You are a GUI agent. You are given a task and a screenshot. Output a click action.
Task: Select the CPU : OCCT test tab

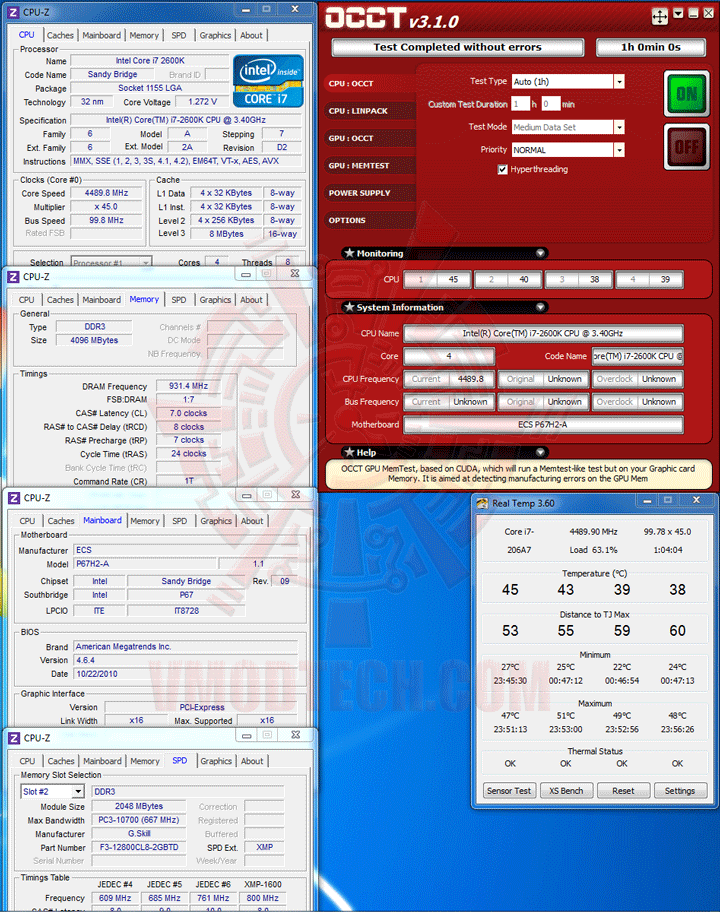[x=370, y=83]
